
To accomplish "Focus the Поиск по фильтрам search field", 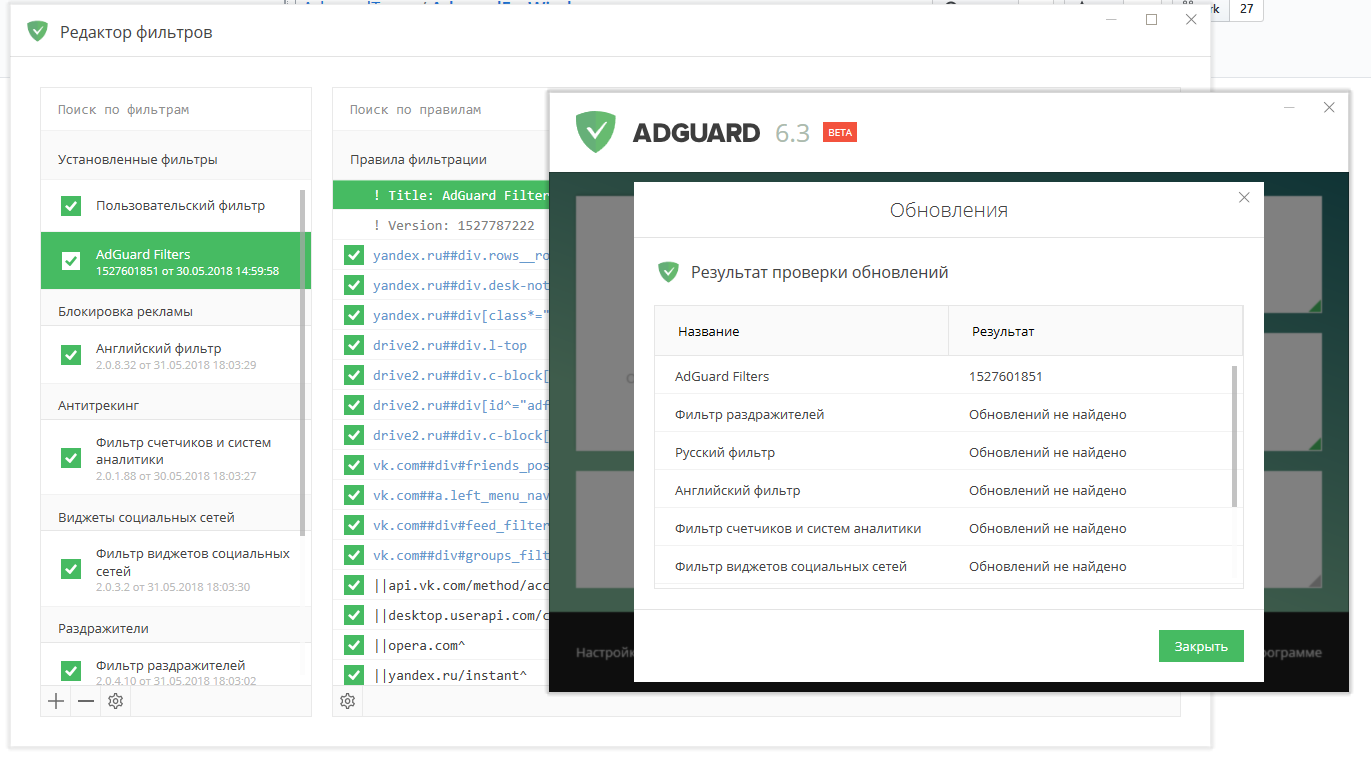I will coord(176,110).
